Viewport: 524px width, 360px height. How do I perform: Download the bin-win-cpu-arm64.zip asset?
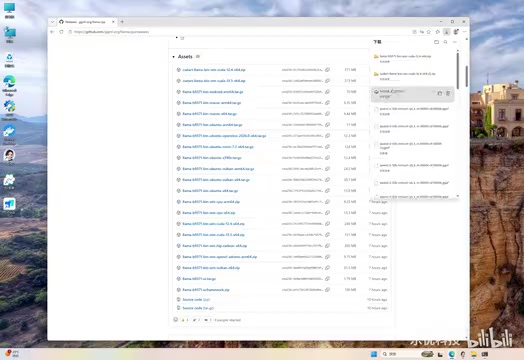click(211, 202)
